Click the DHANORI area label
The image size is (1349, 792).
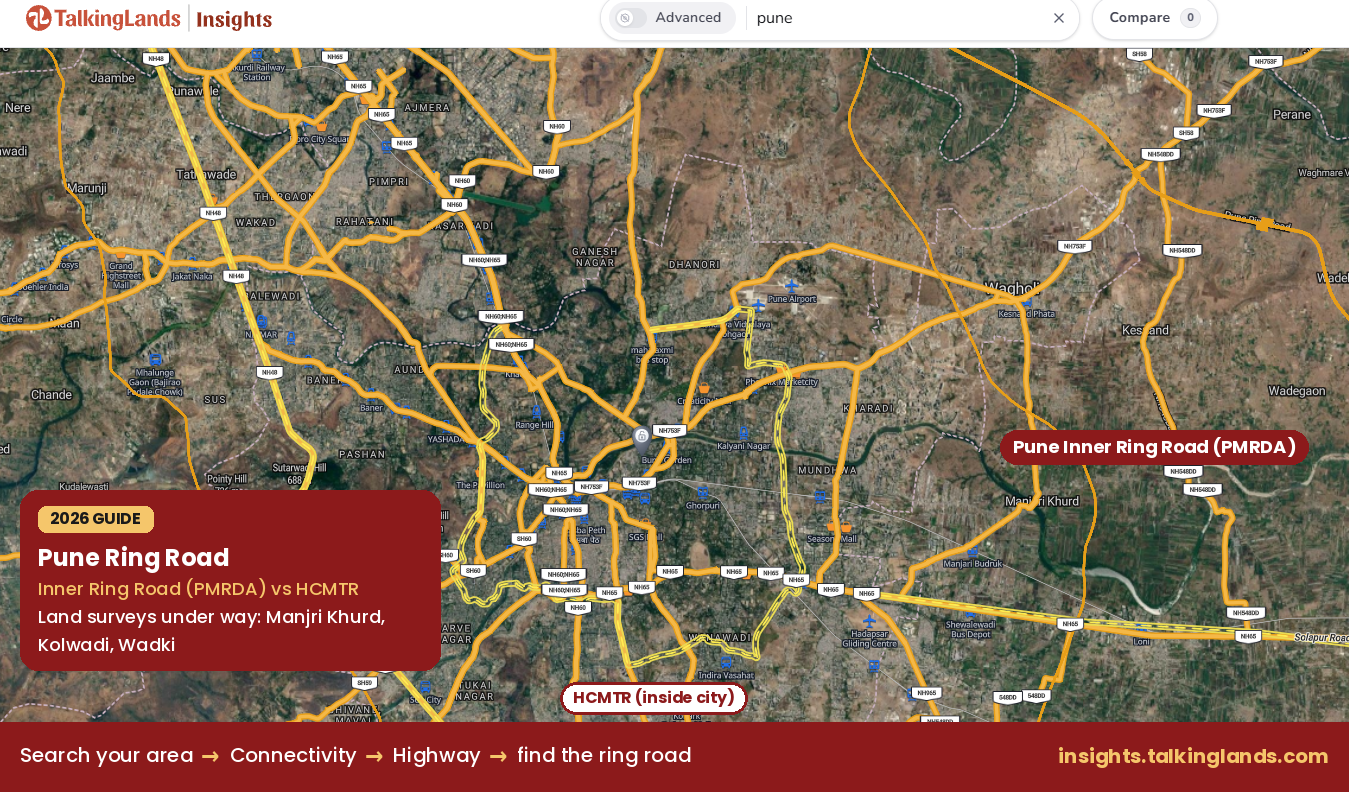[x=694, y=264]
